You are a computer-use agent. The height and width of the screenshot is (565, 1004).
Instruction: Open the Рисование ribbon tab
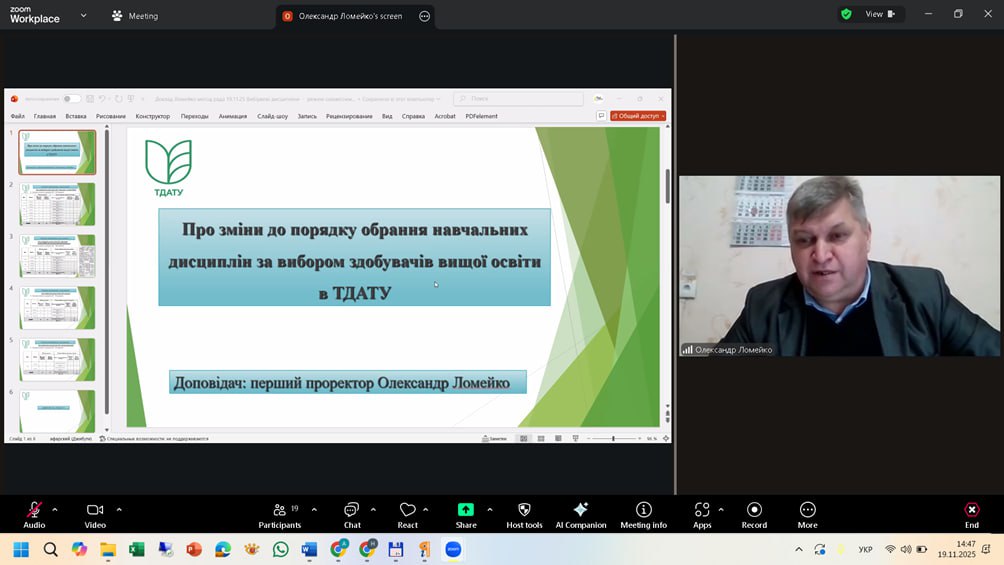point(111,116)
